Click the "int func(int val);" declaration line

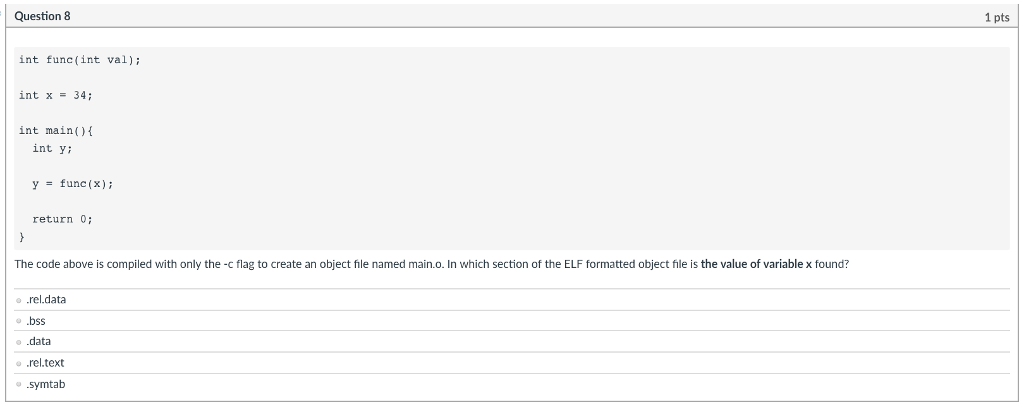point(80,60)
